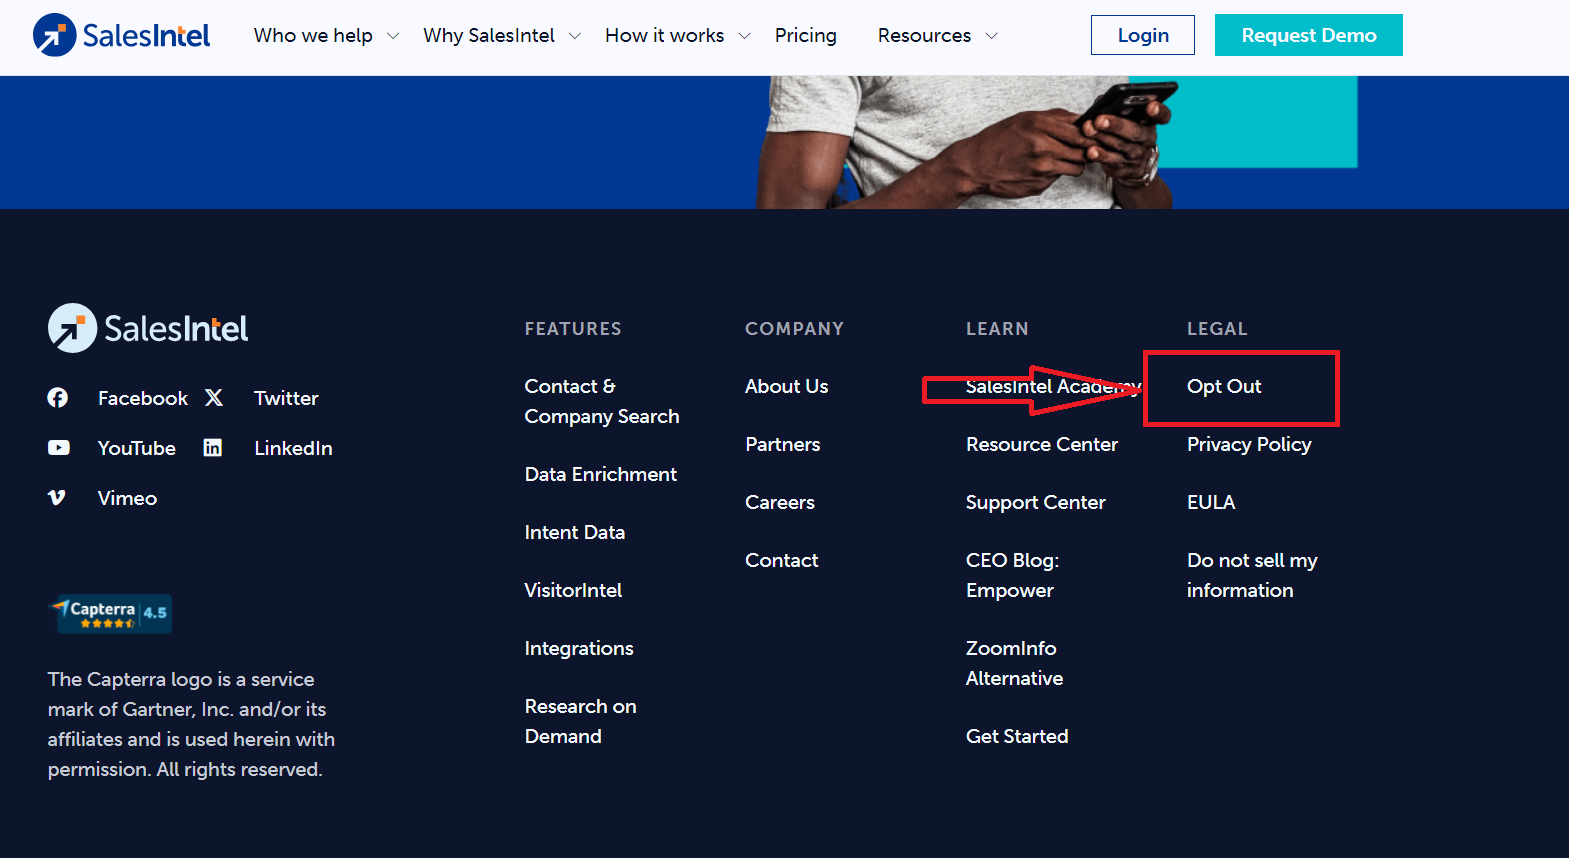Screen dimensions: 1569x858
Task: Open the How it works menu
Action: pyautogui.click(x=664, y=35)
